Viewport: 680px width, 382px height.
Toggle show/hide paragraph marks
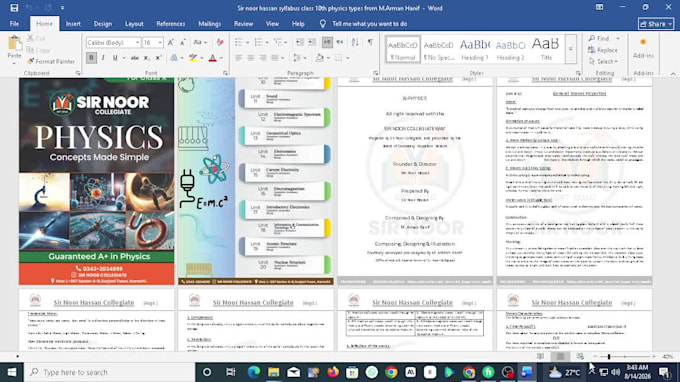(x=370, y=42)
